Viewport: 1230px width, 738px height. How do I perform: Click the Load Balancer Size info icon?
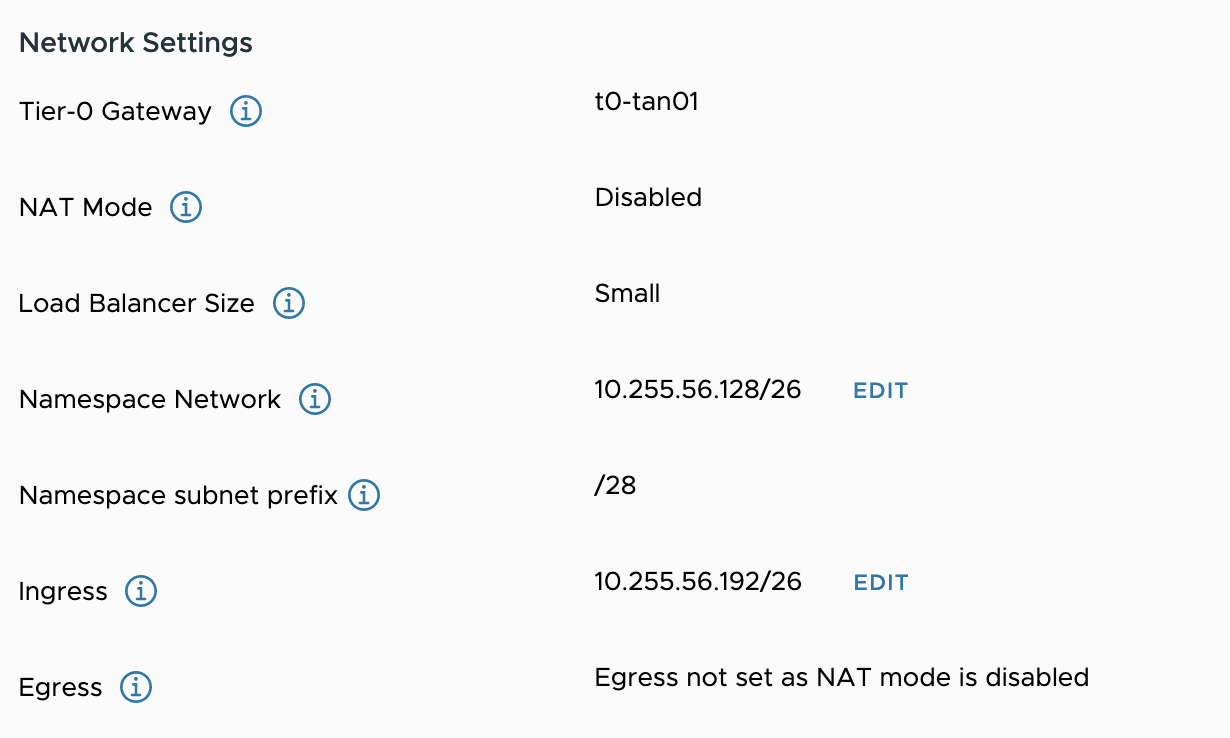288,303
